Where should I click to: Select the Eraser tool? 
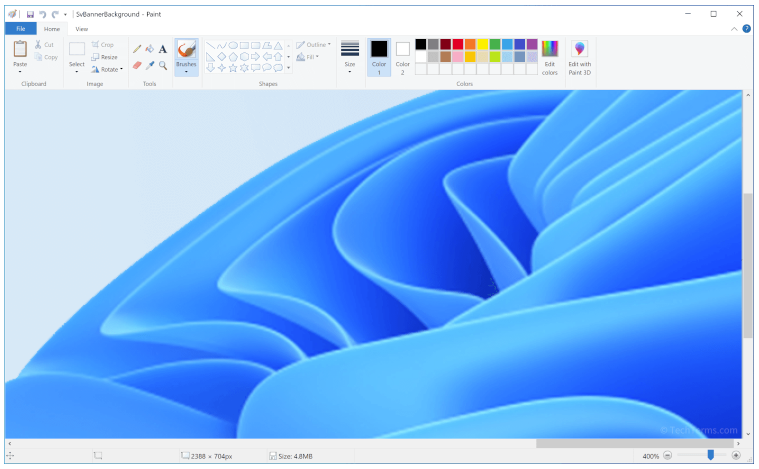(x=137, y=65)
